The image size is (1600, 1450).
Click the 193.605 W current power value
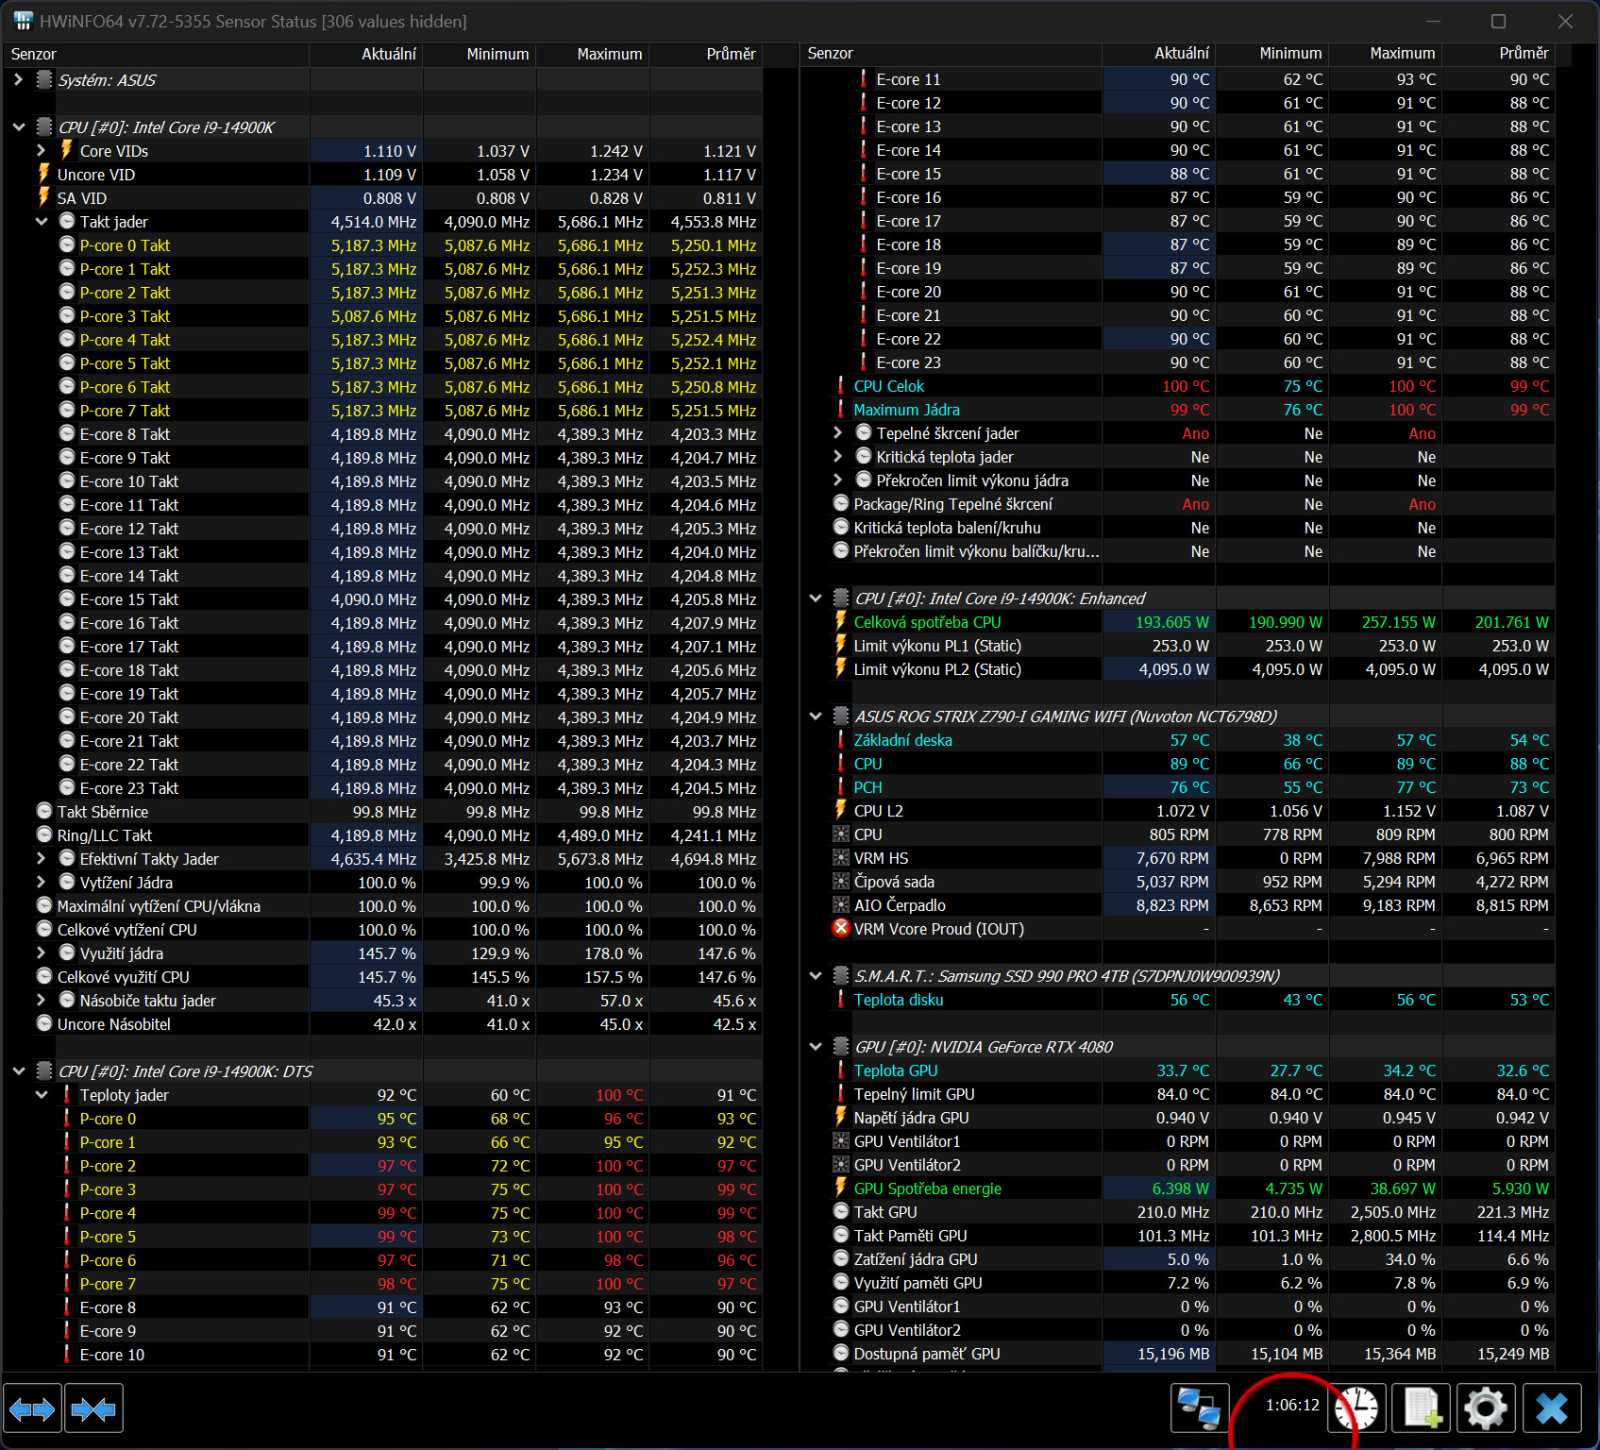coord(1171,622)
